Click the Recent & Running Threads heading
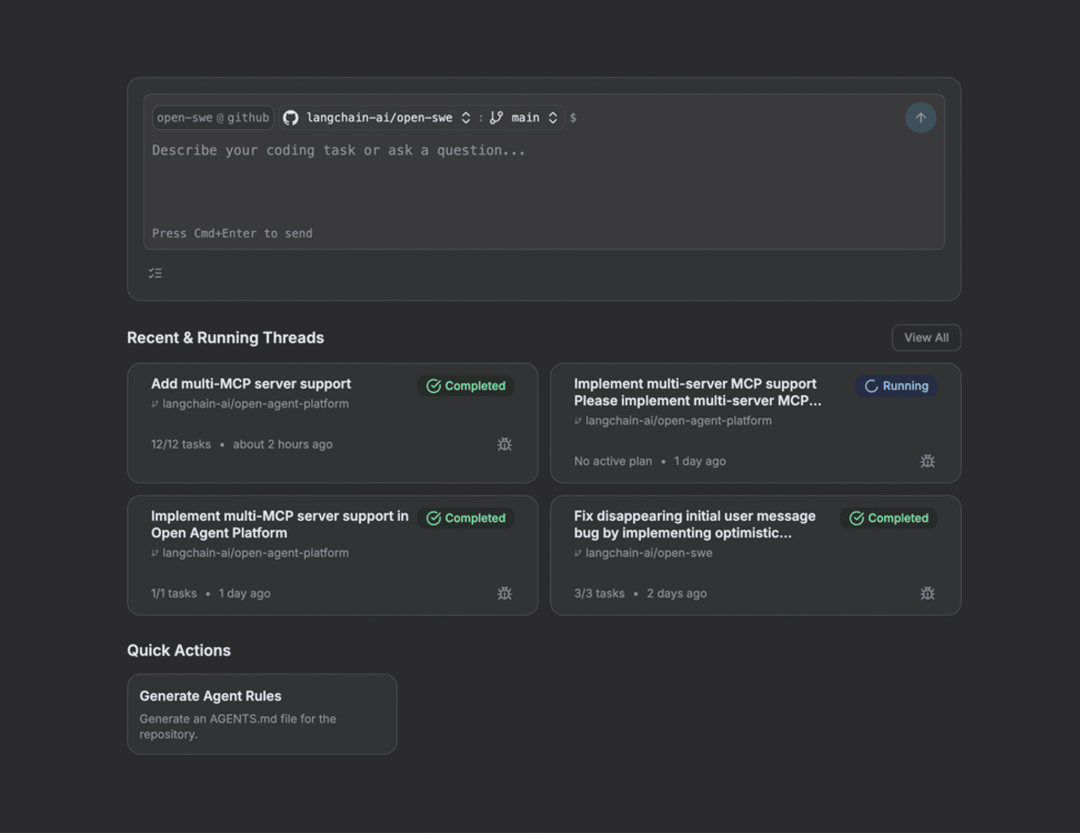This screenshot has width=1080, height=833. point(225,338)
